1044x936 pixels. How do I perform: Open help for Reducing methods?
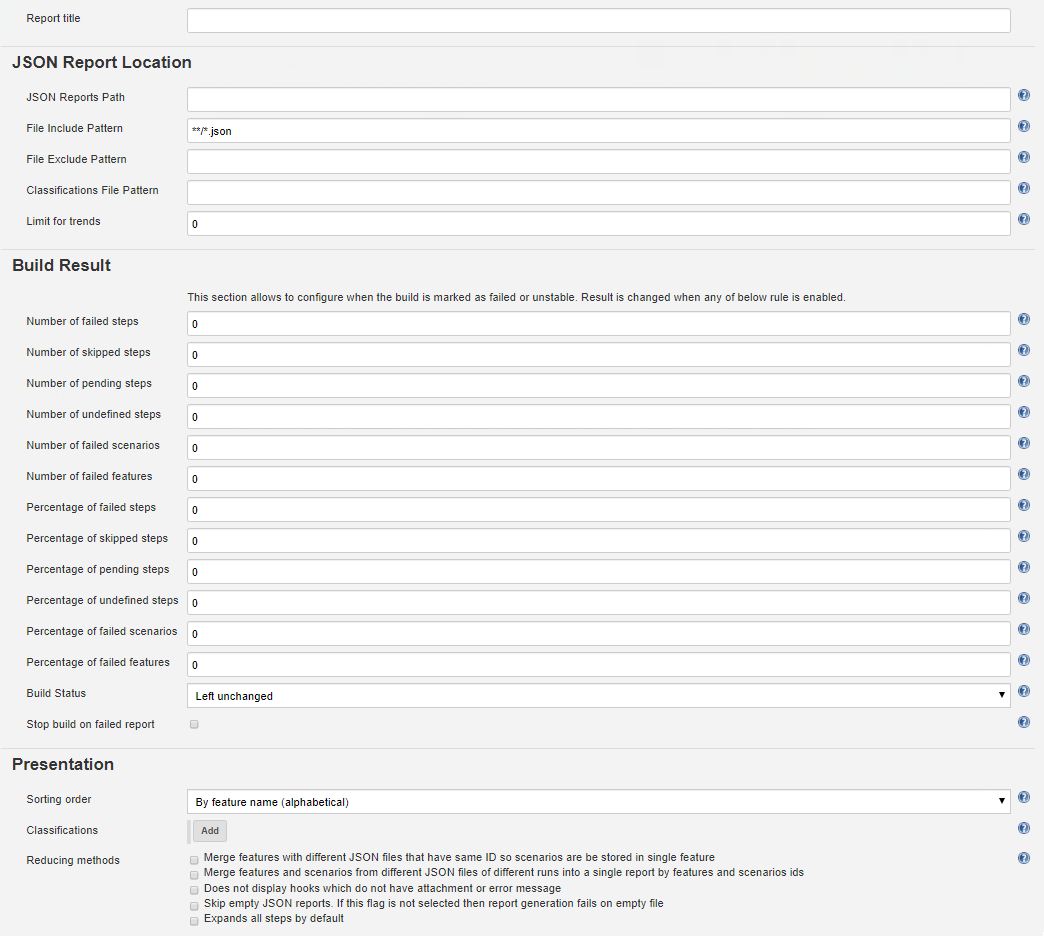click(1024, 858)
